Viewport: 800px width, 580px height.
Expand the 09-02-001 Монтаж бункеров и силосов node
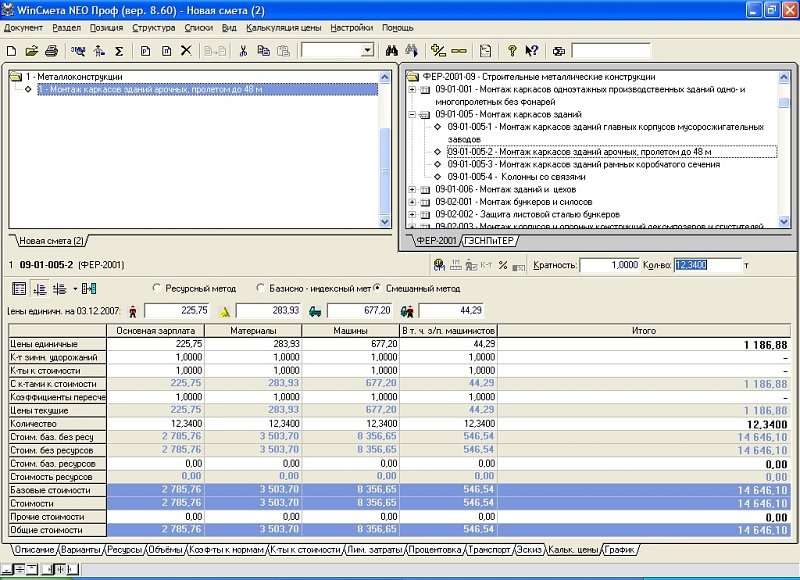coord(412,202)
